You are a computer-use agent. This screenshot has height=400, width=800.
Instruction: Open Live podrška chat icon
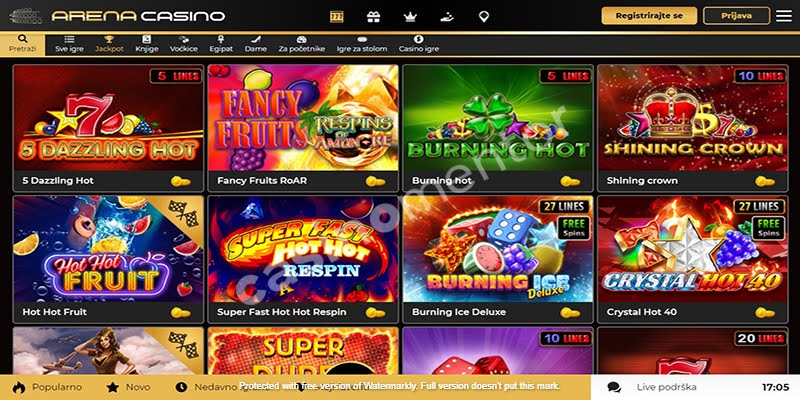pos(614,387)
